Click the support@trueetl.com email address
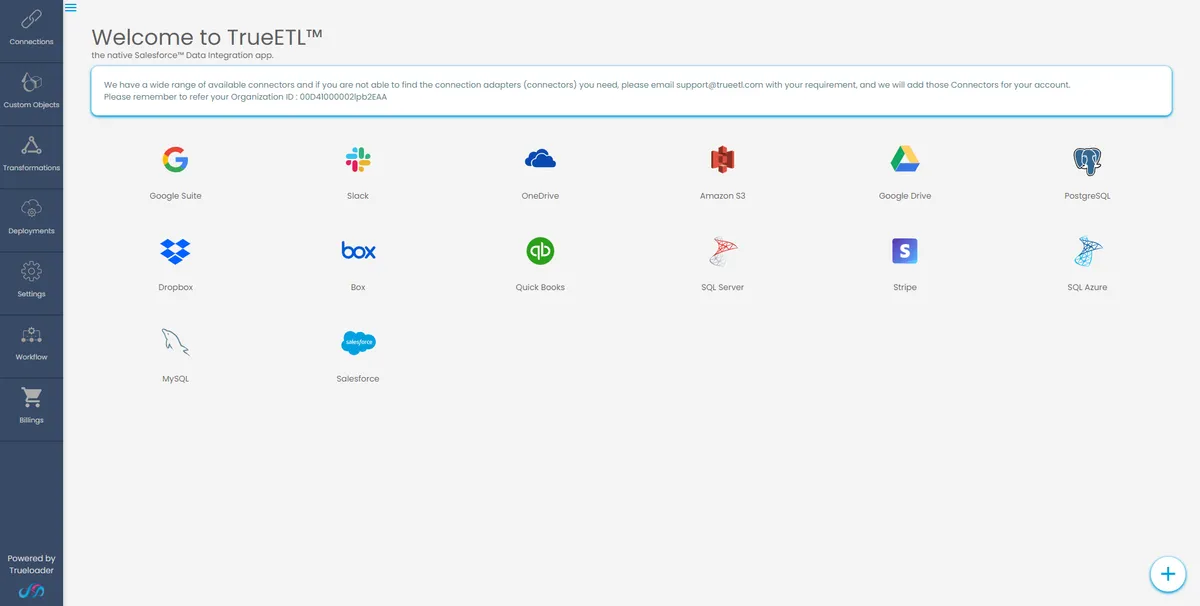1200x606 pixels. (x=719, y=85)
